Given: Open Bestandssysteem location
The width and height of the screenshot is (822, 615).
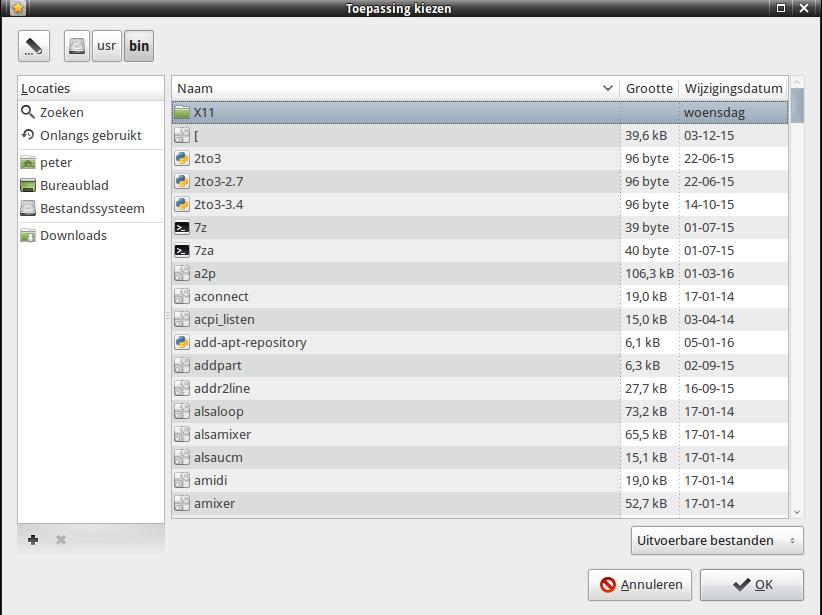Looking at the screenshot, I should click(x=92, y=208).
